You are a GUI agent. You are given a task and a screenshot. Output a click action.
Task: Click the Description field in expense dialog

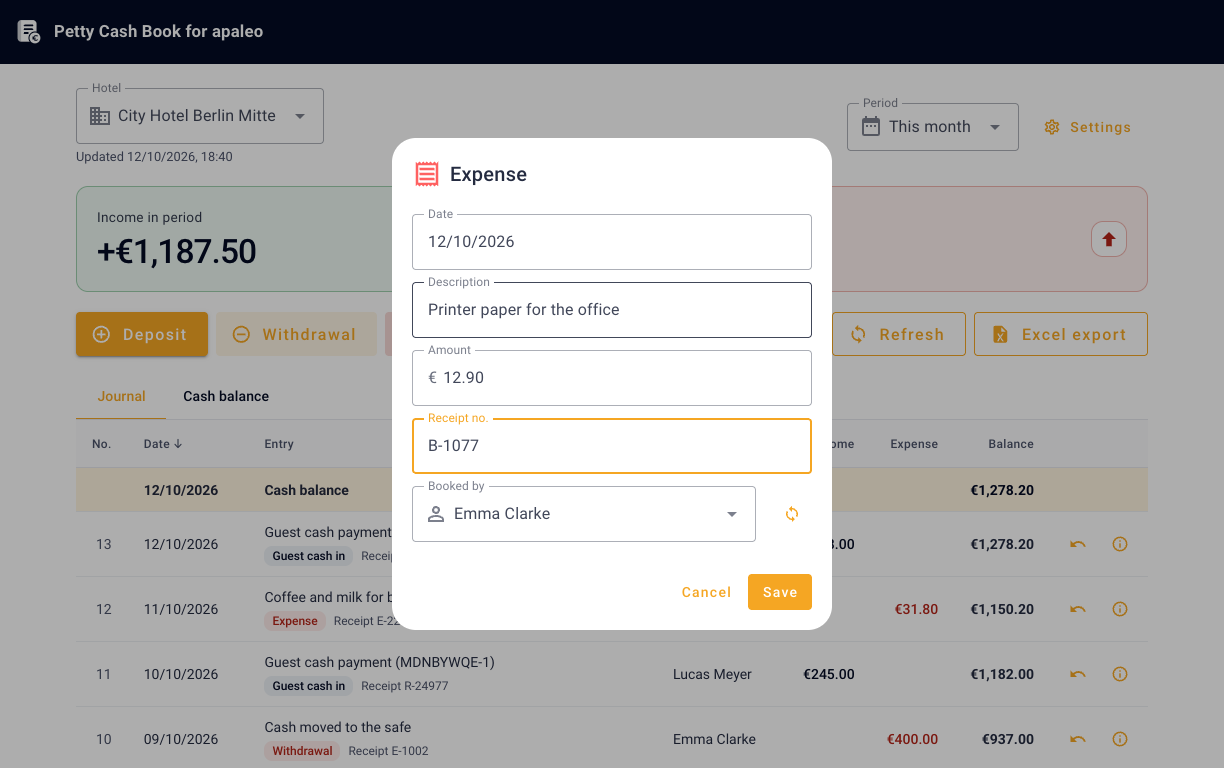point(612,310)
